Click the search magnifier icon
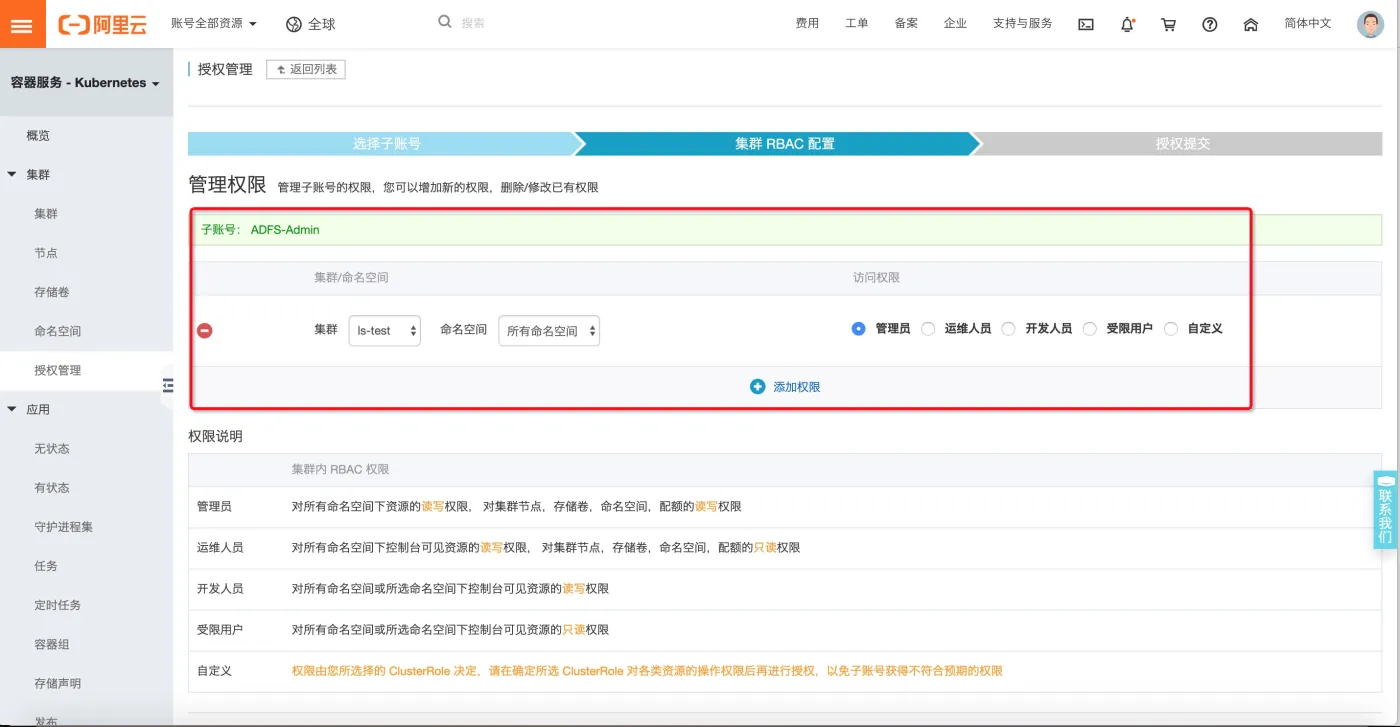 click(x=445, y=21)
